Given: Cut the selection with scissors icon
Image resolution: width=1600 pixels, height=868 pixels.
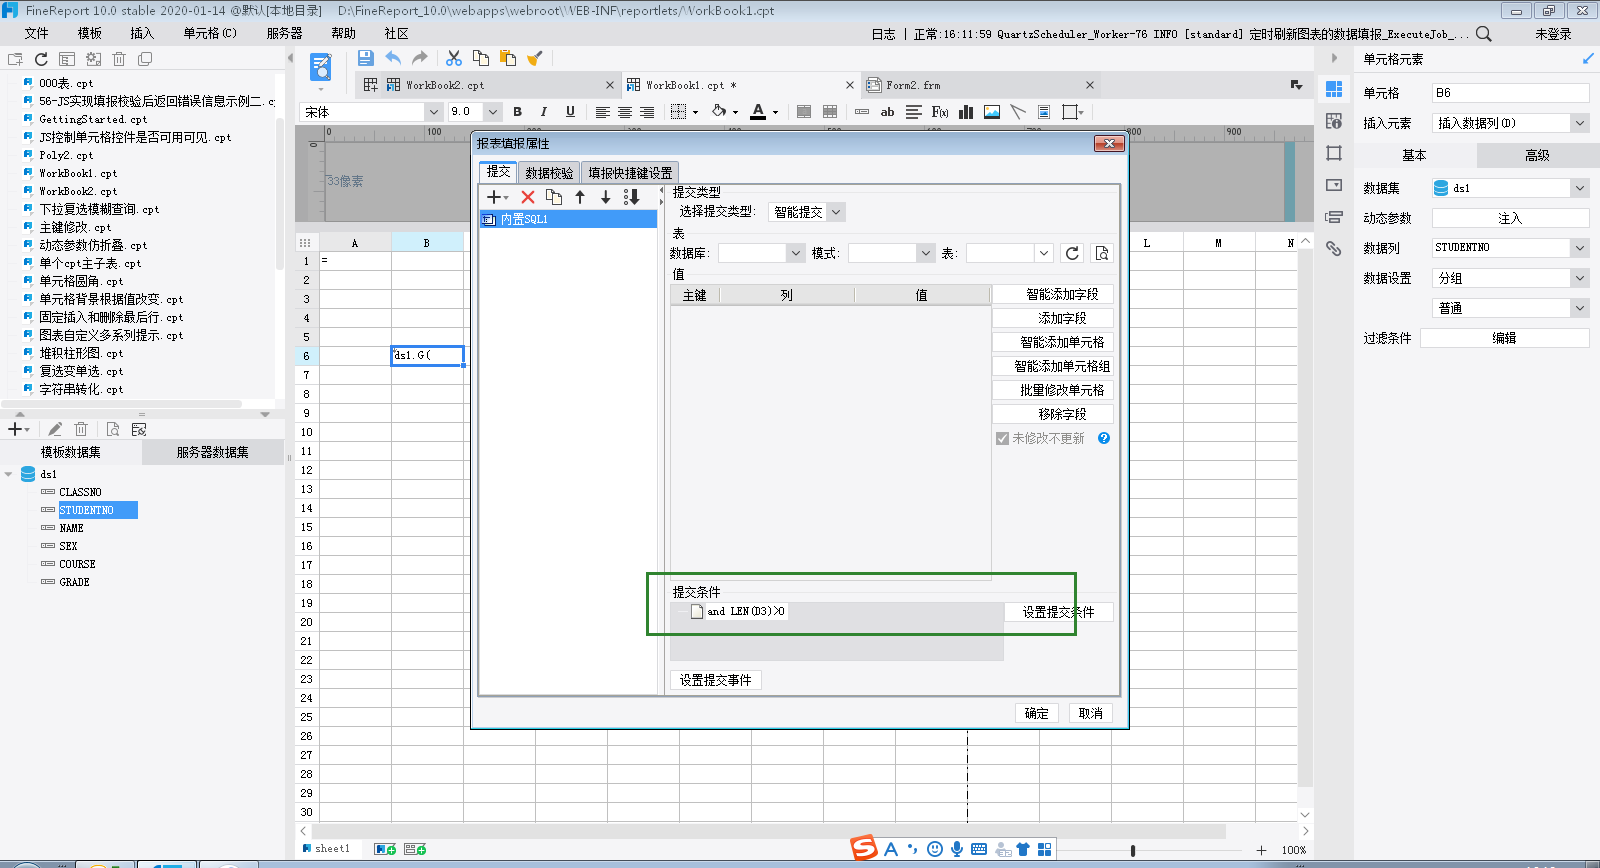Looking at the screenshot, I should pyautogui.click(x=454, y=58).
